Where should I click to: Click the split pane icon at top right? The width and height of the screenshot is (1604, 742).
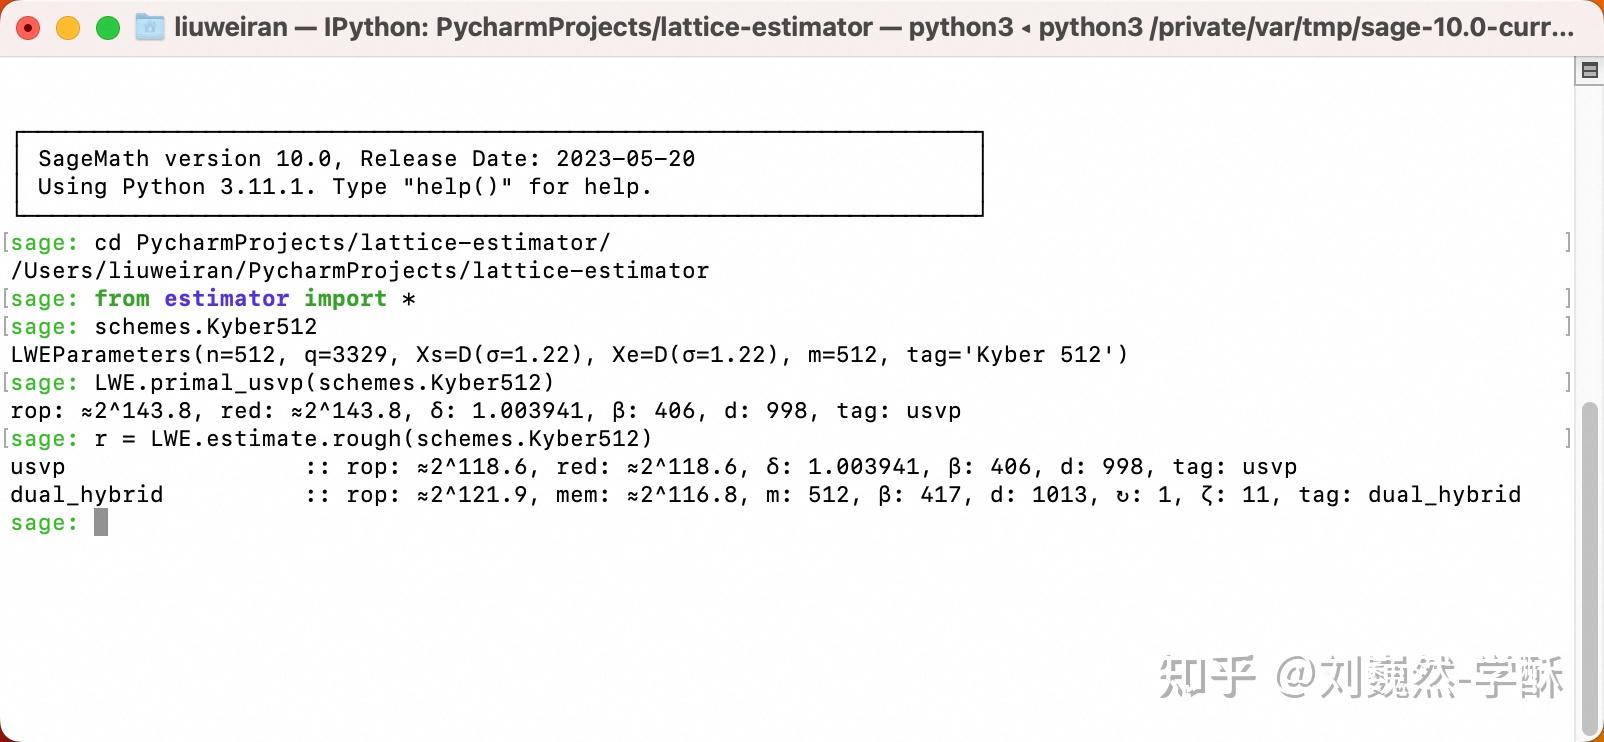tap(1589, 71)
